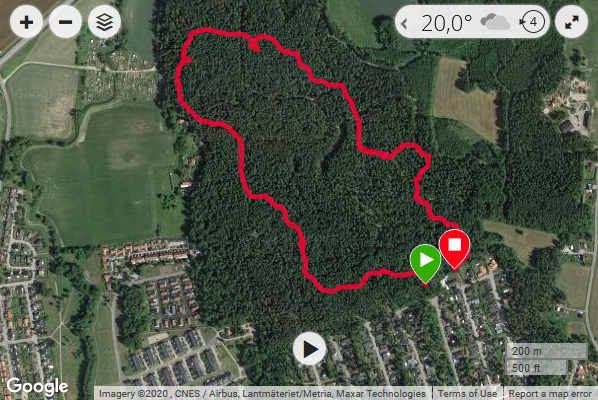The height and width of the screenshot is (400, 598).
Task: Open Google Maps via the Google logo
Action: (x=37, y=386)
